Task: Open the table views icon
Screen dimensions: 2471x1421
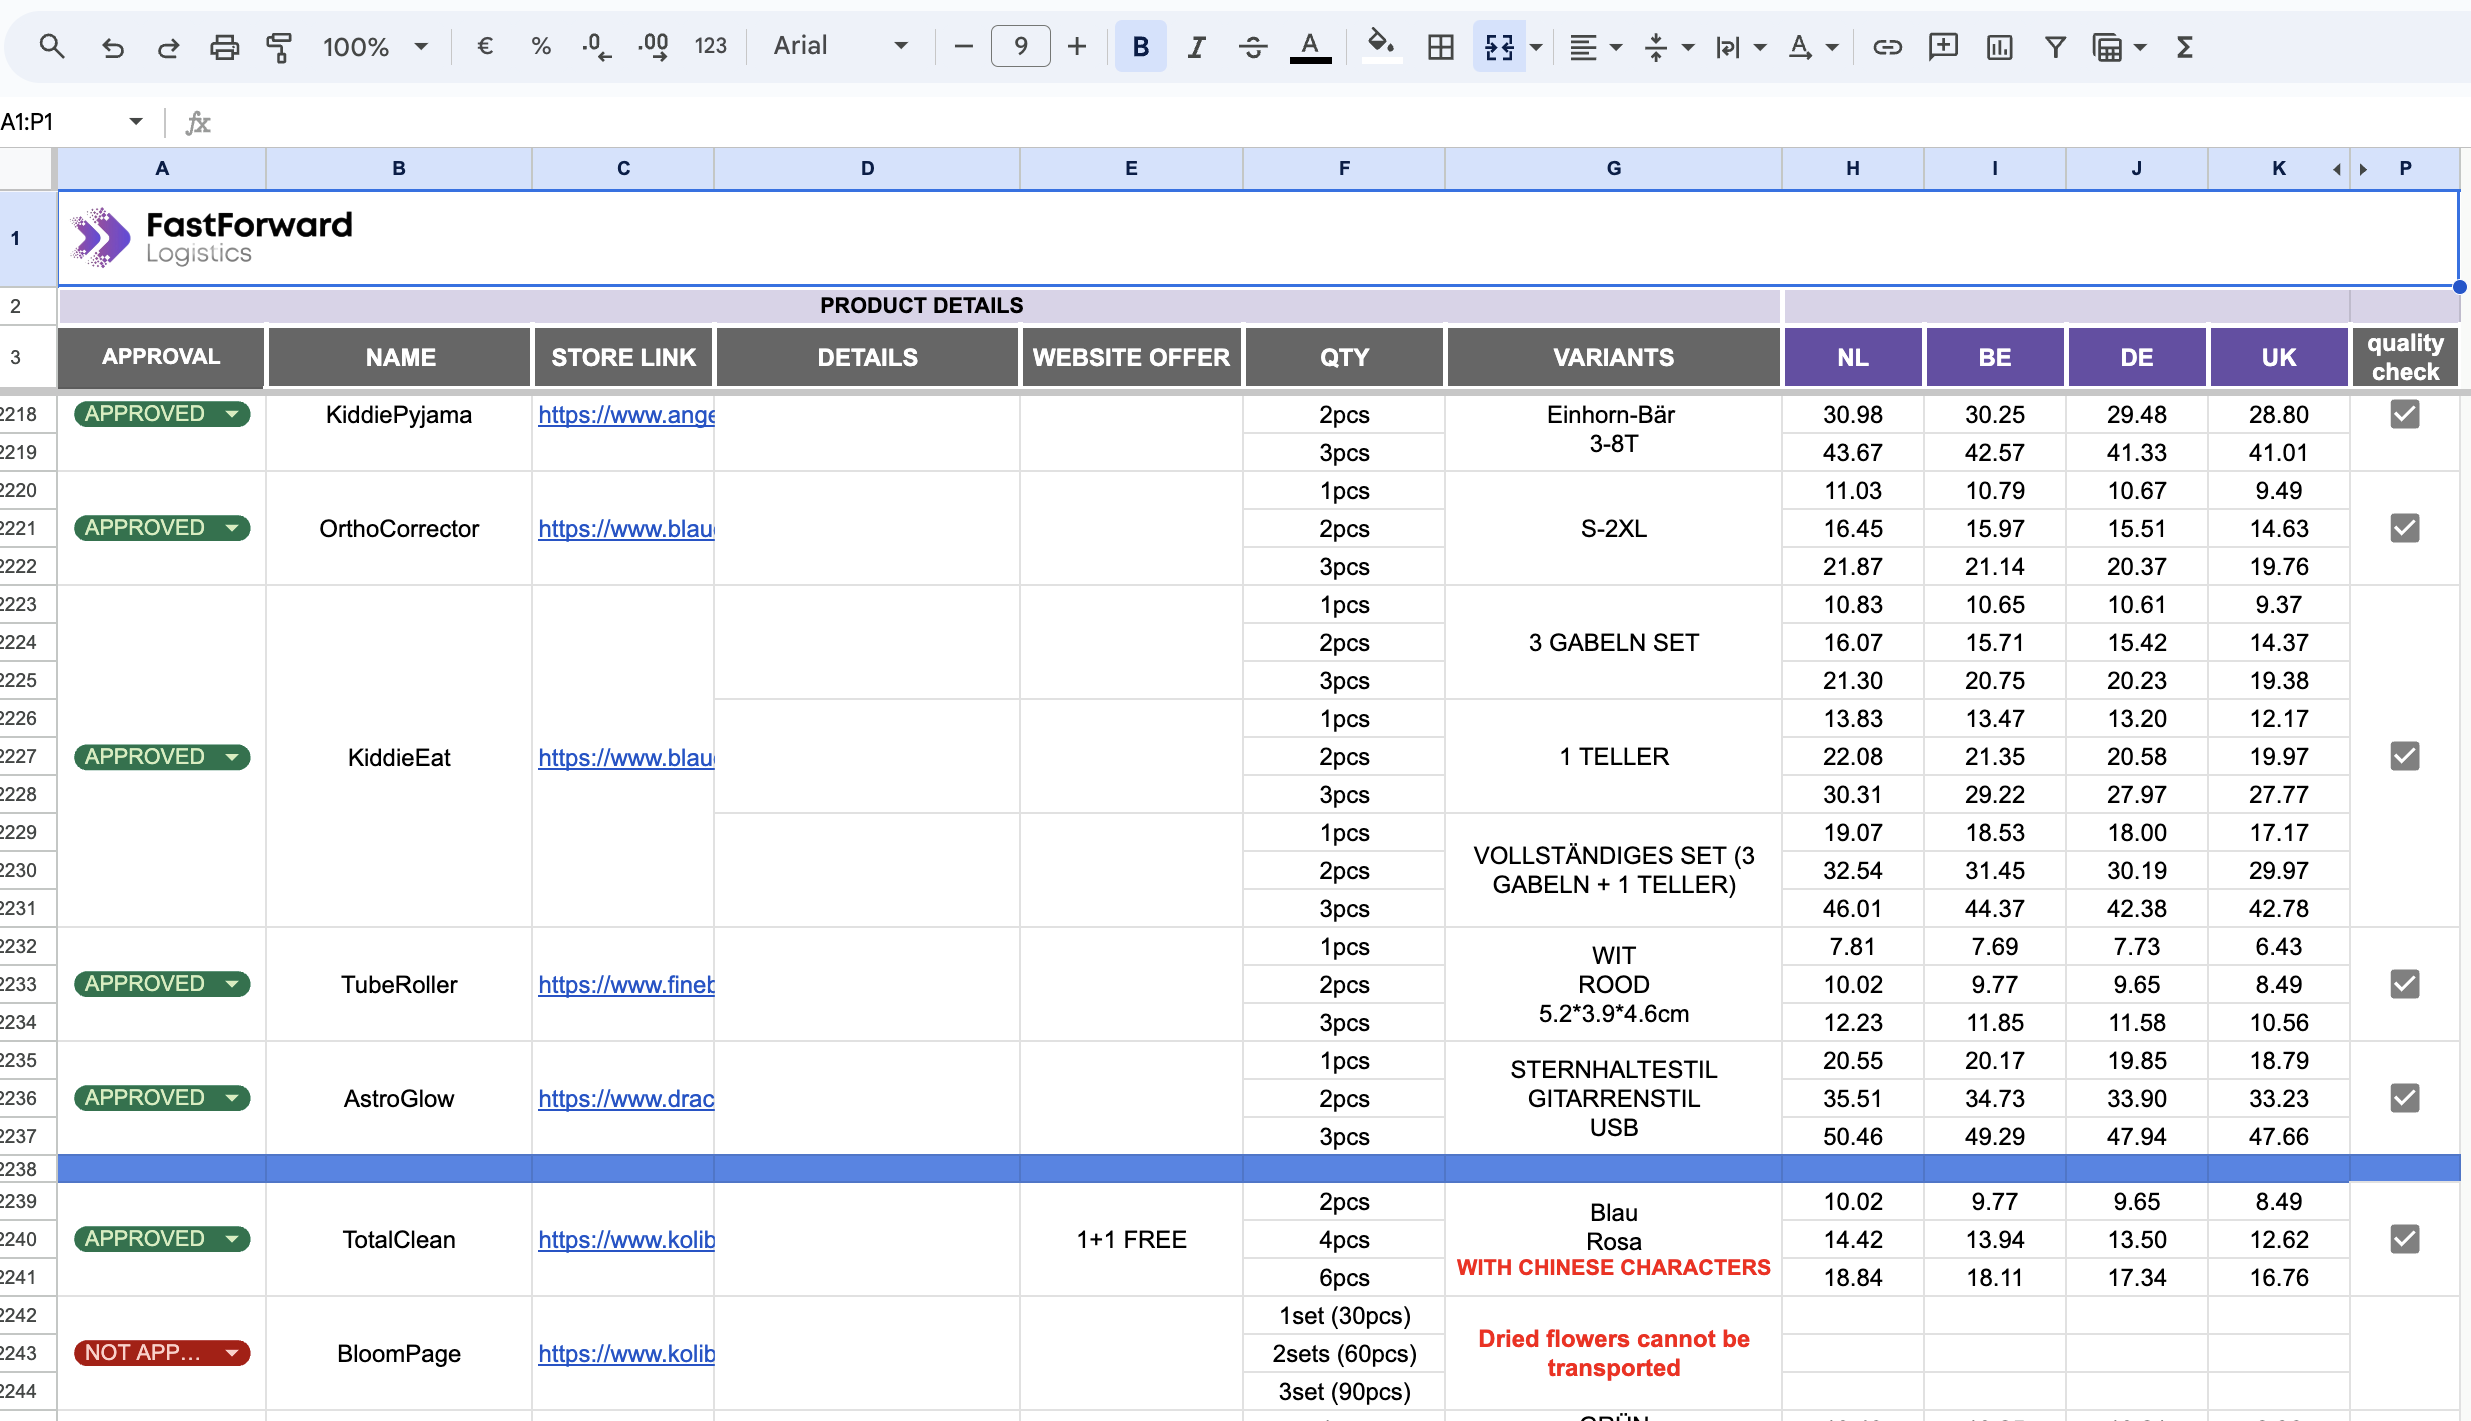Action: 2108,46
